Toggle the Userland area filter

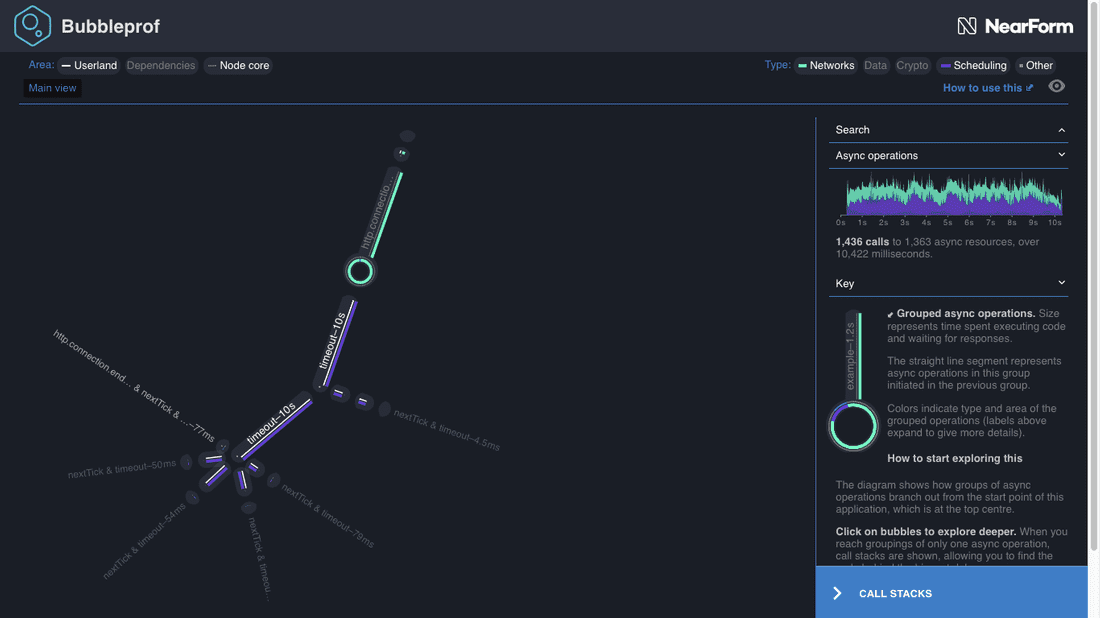click(x=89, y=66)
